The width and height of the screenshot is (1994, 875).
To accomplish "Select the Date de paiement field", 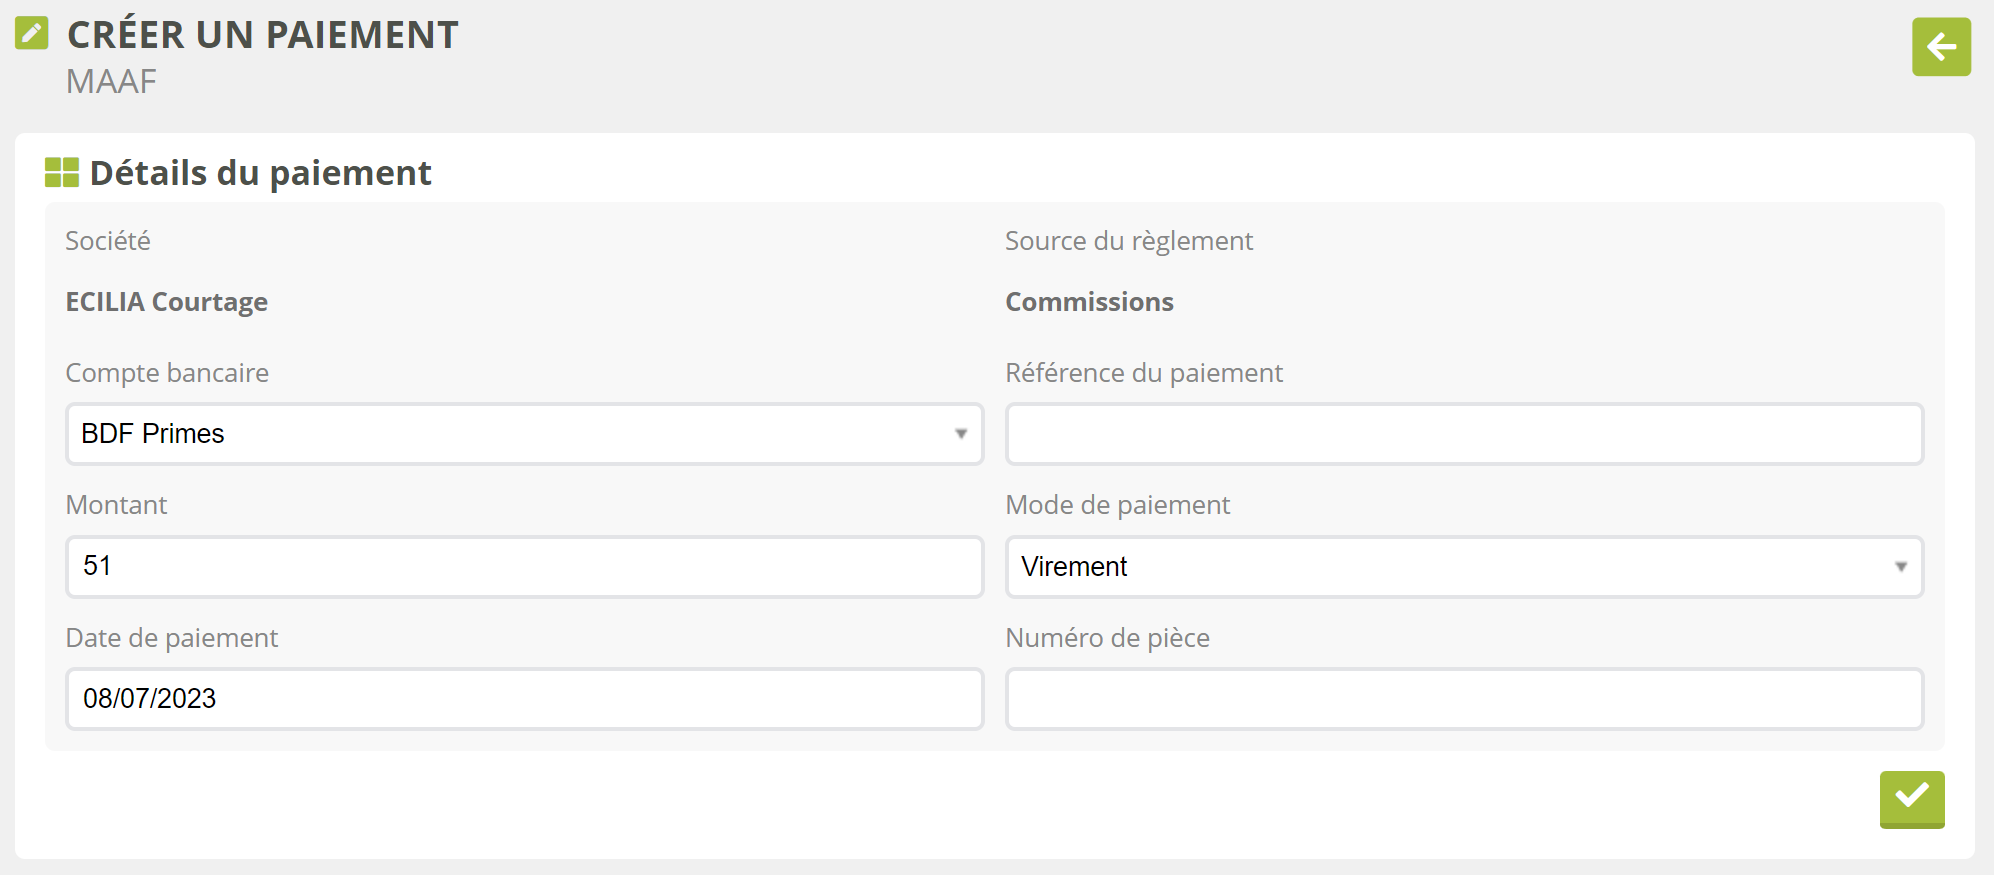I will point(524,699).
